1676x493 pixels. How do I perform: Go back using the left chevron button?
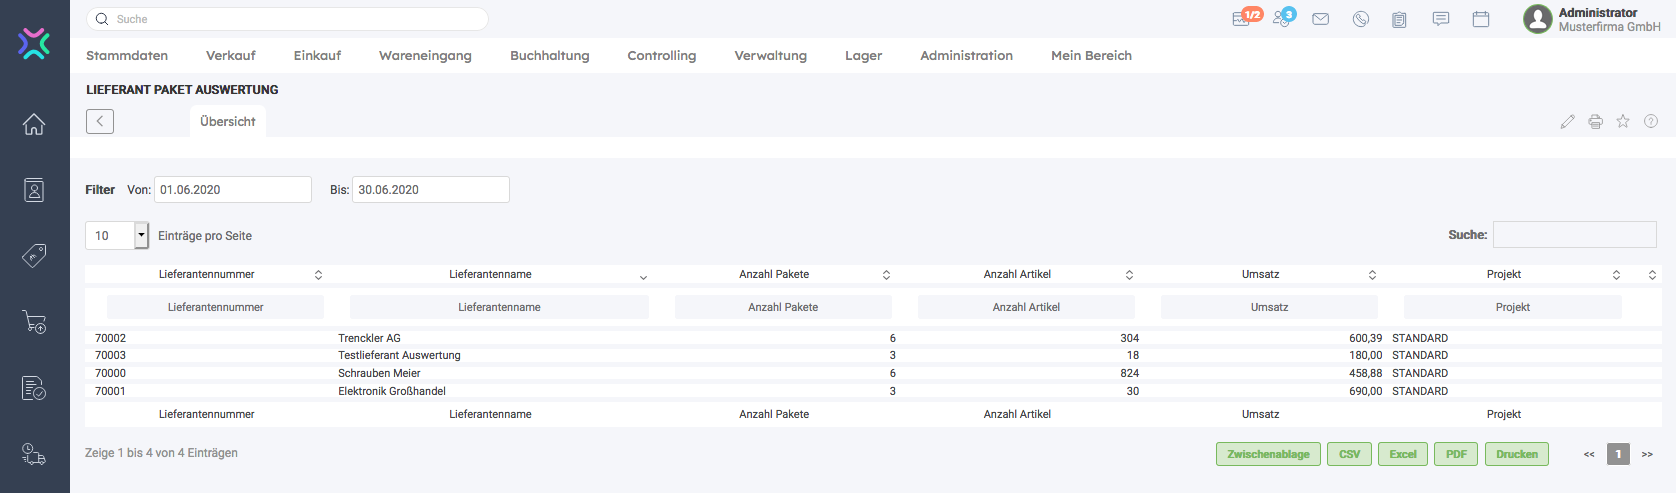pos(100,121)
